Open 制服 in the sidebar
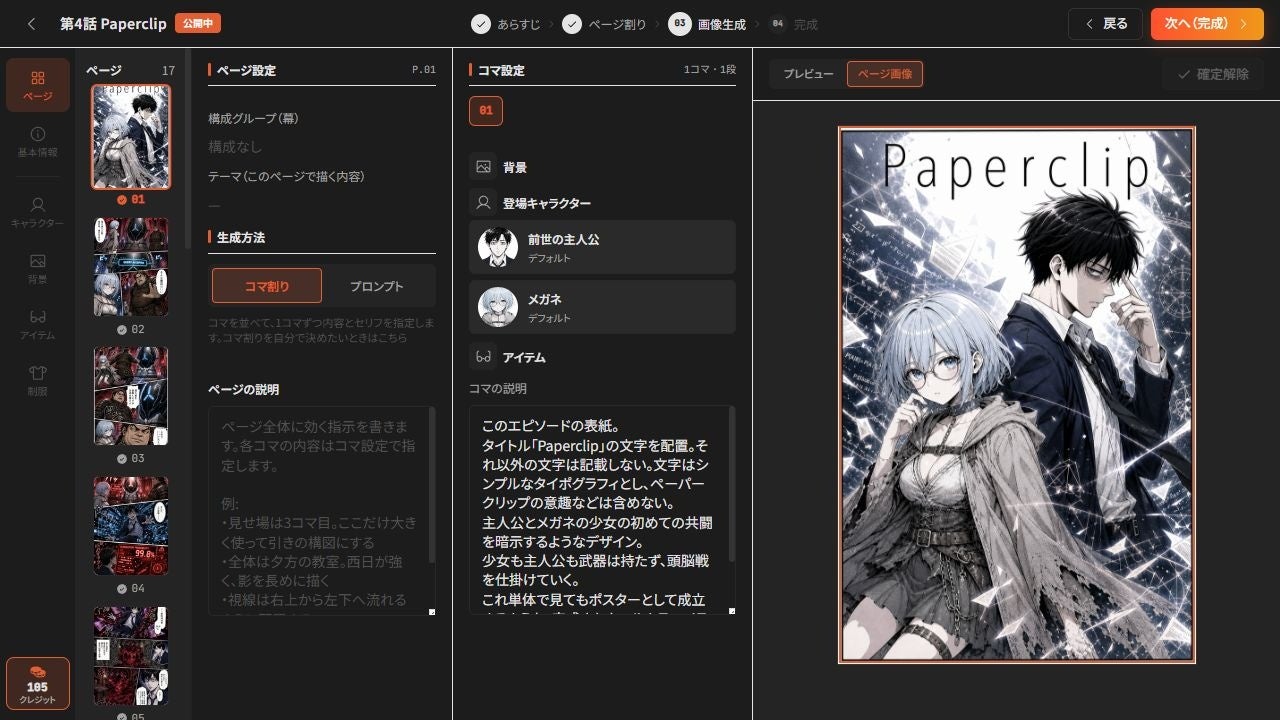 38,379
